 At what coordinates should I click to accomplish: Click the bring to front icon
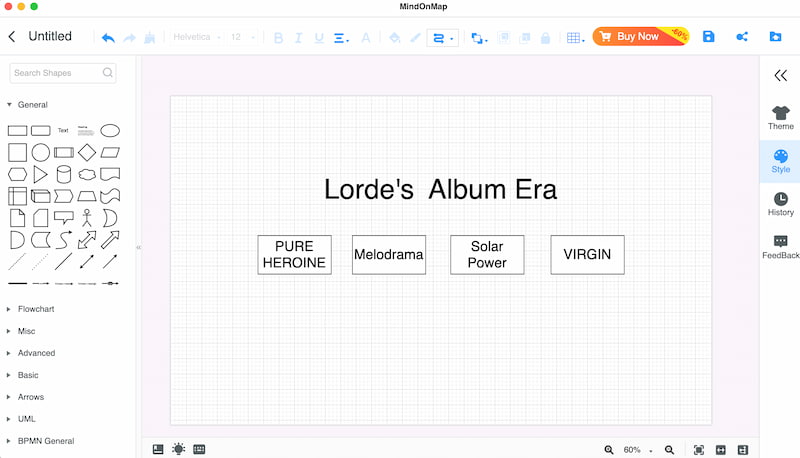pos(504,38)
